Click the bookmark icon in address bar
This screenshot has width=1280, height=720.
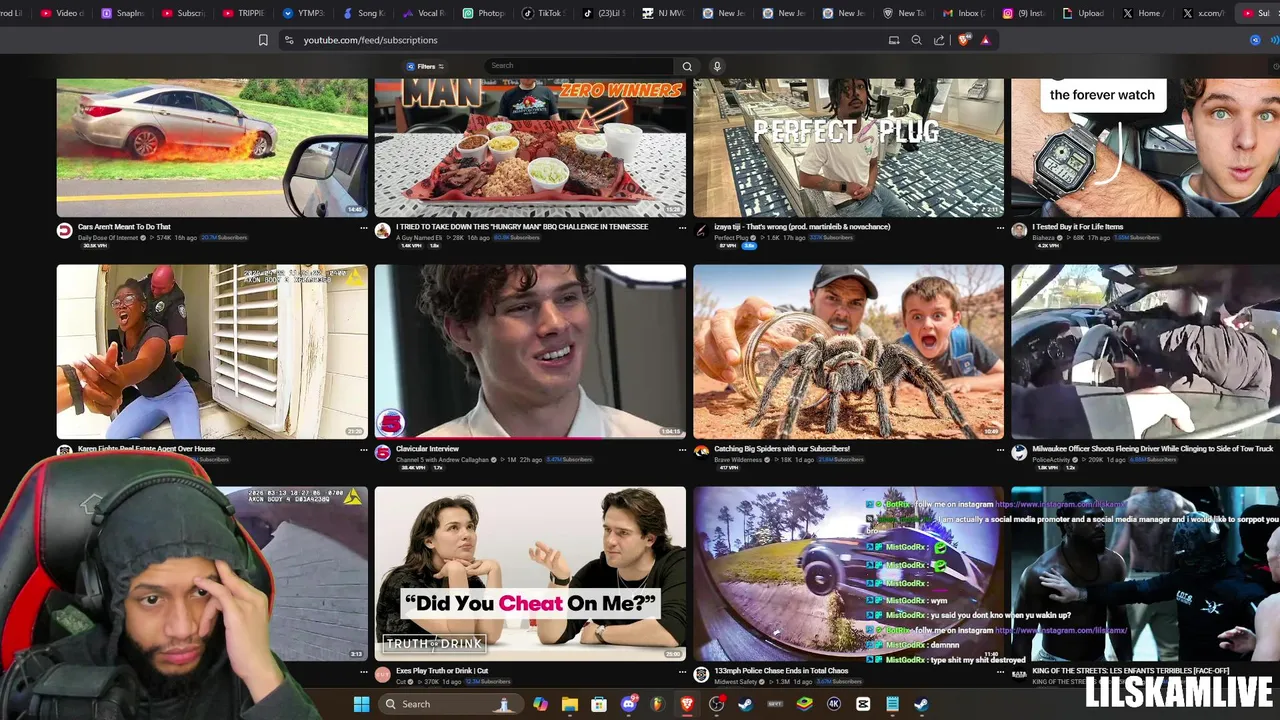[263, 40]
